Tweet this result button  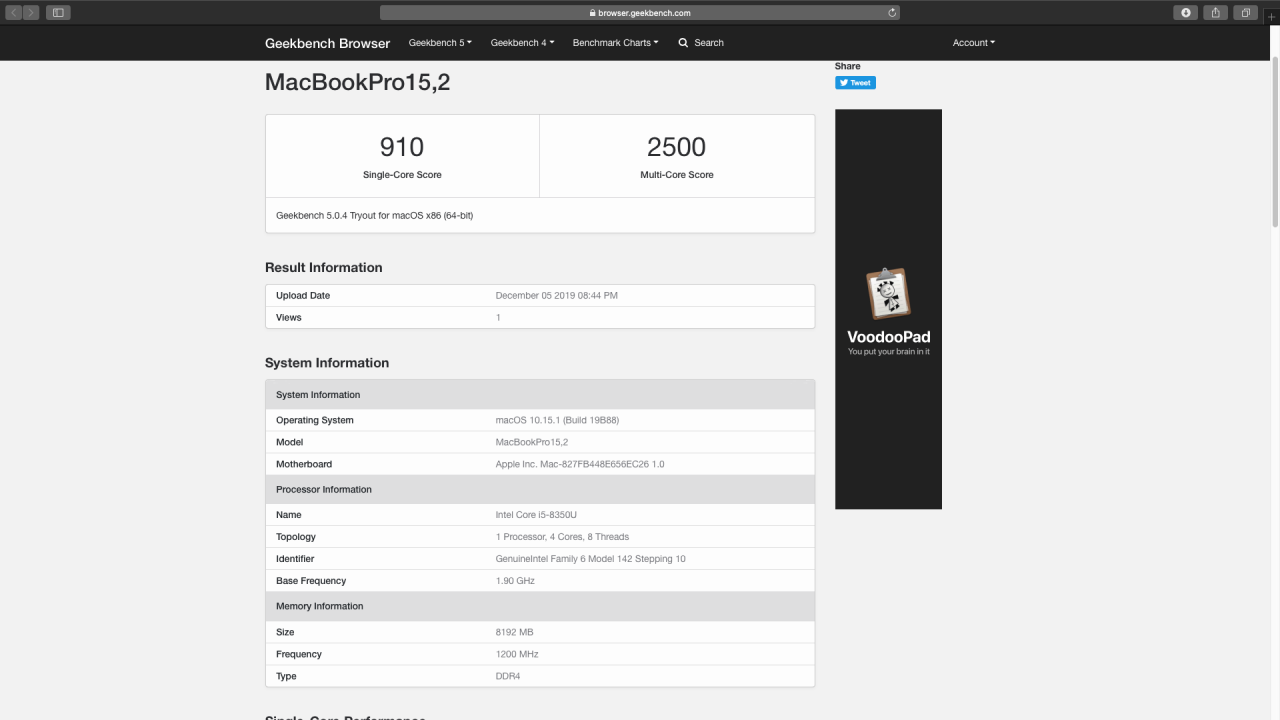coord(855,83)
